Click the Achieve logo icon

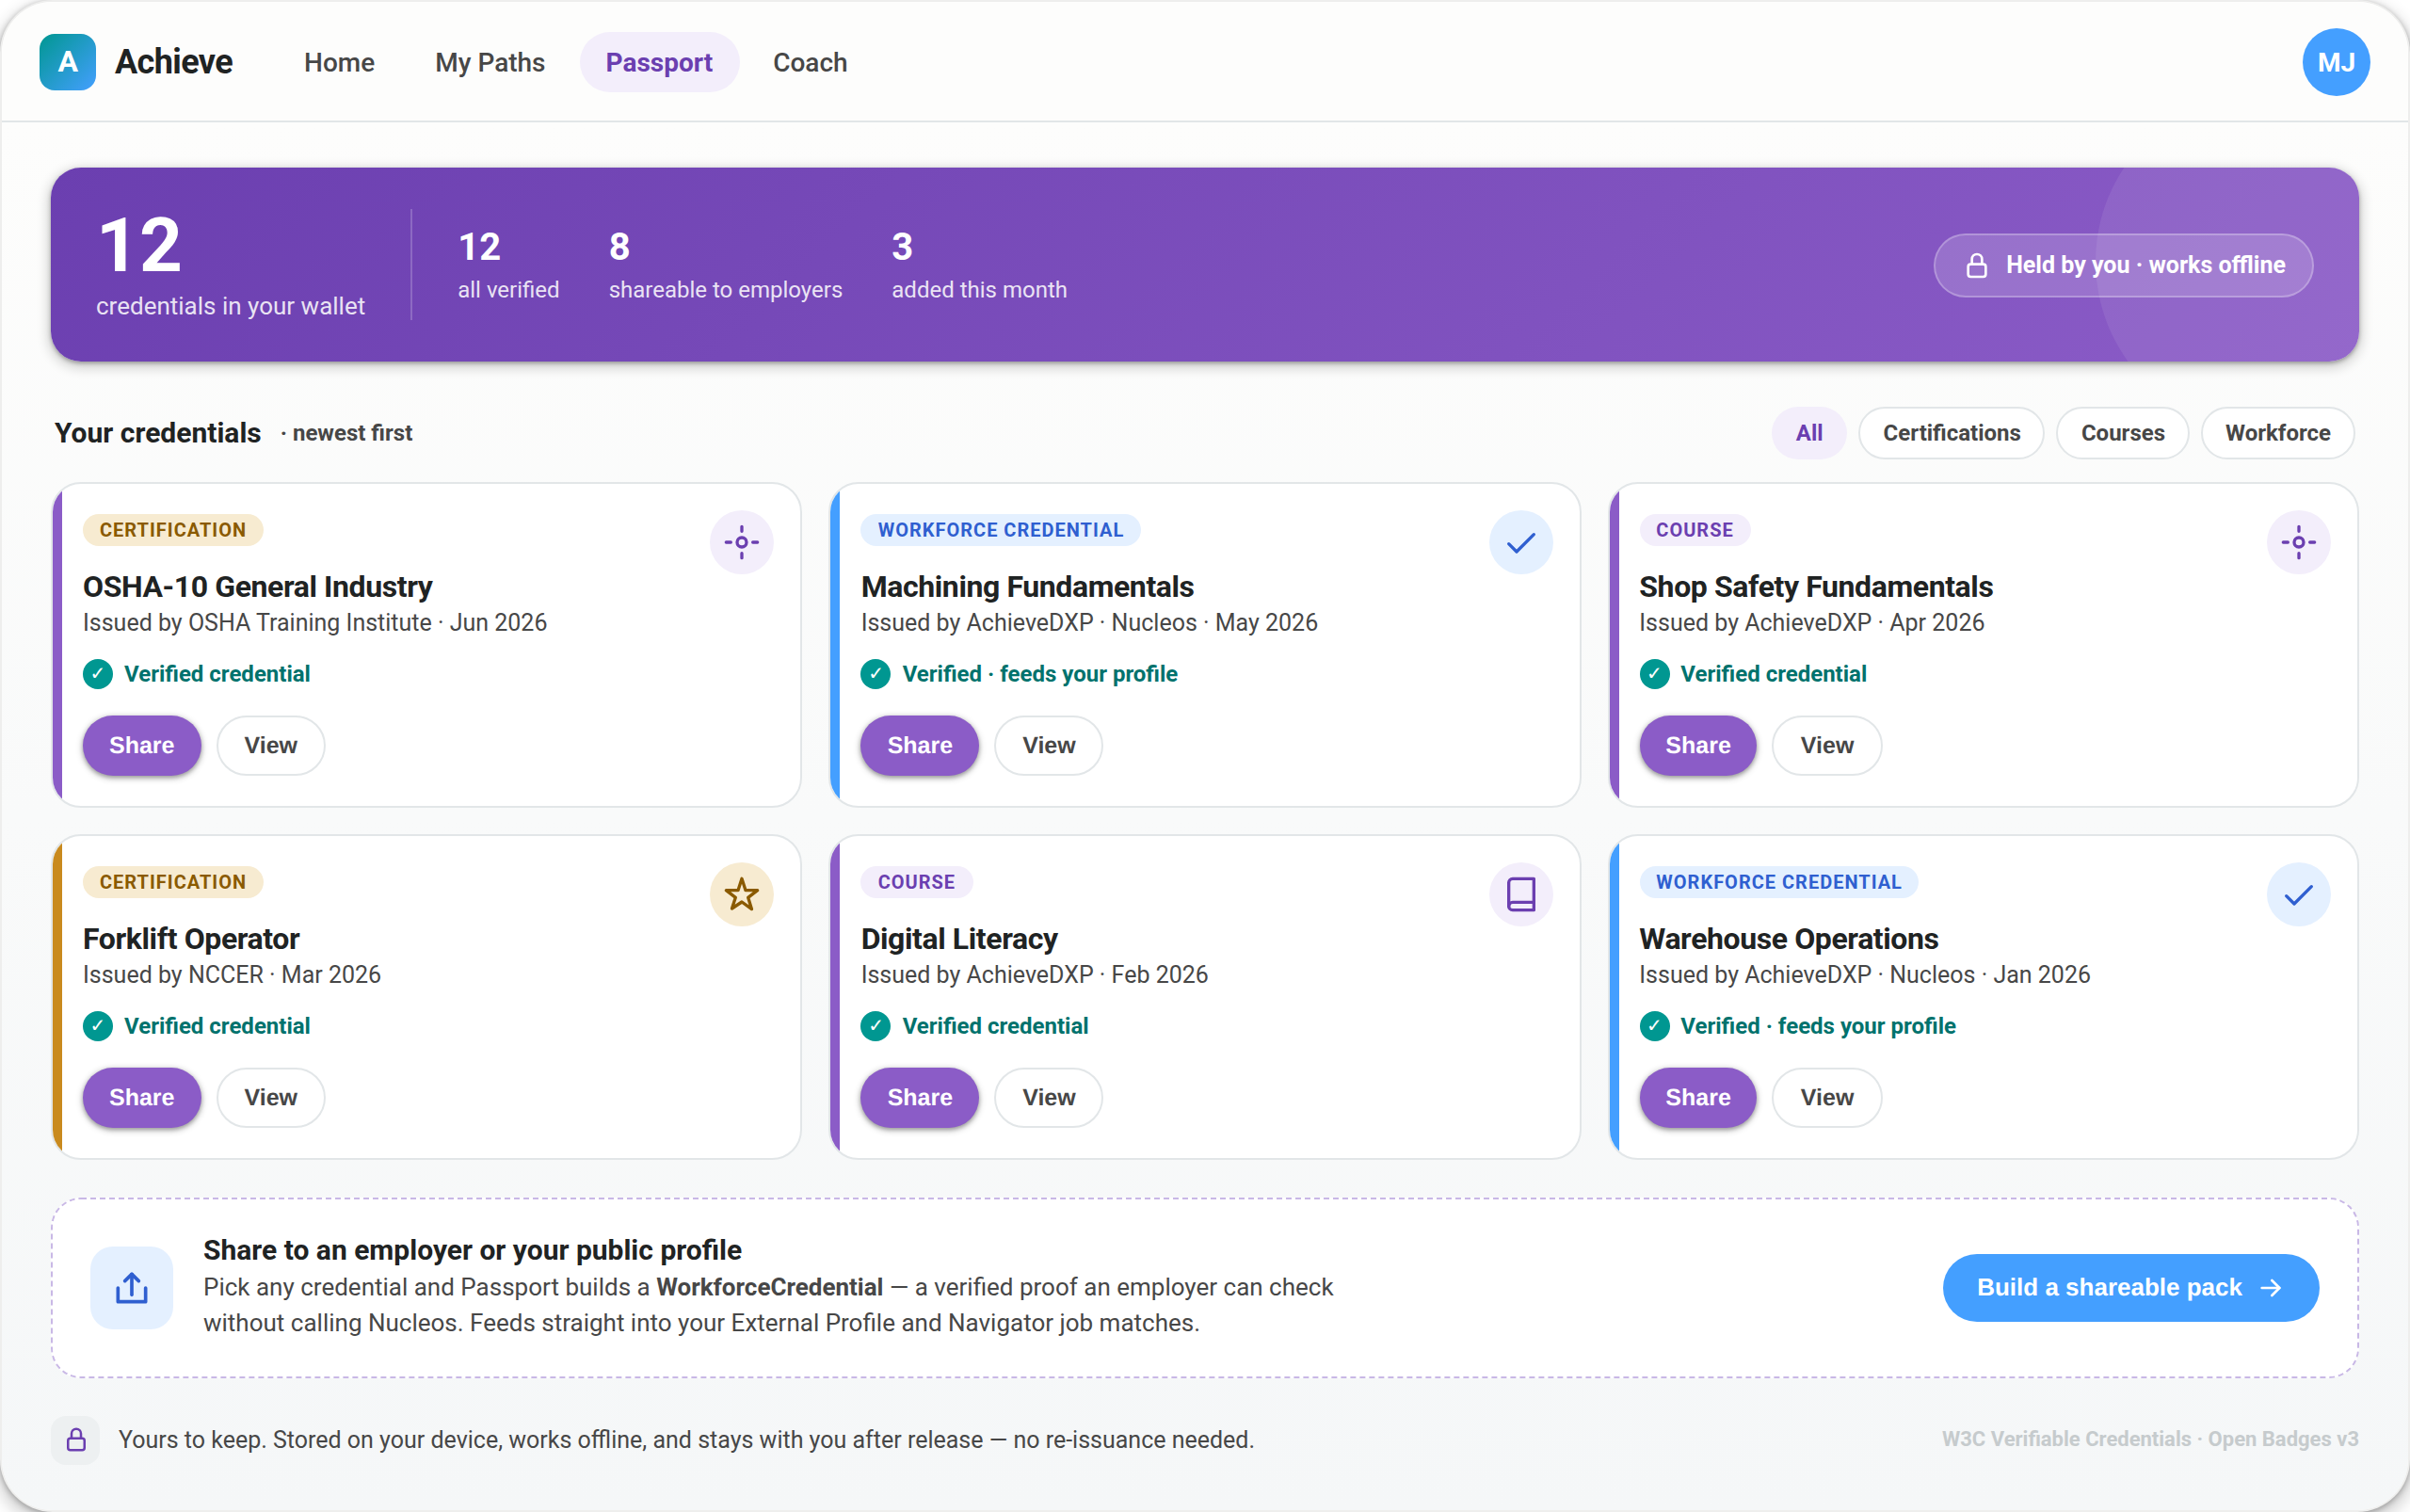pos(67,62)
